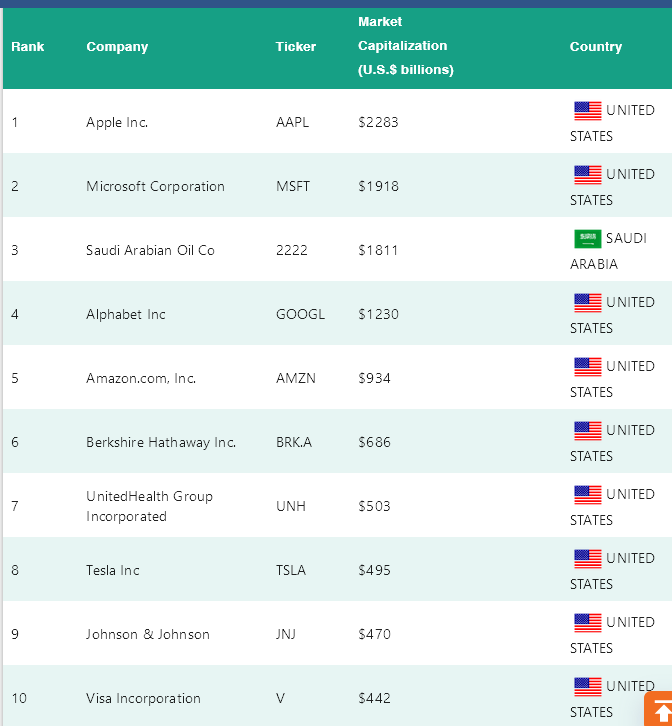Click the US flag in Berkshire Hathaway row

(x=588, y=431)
